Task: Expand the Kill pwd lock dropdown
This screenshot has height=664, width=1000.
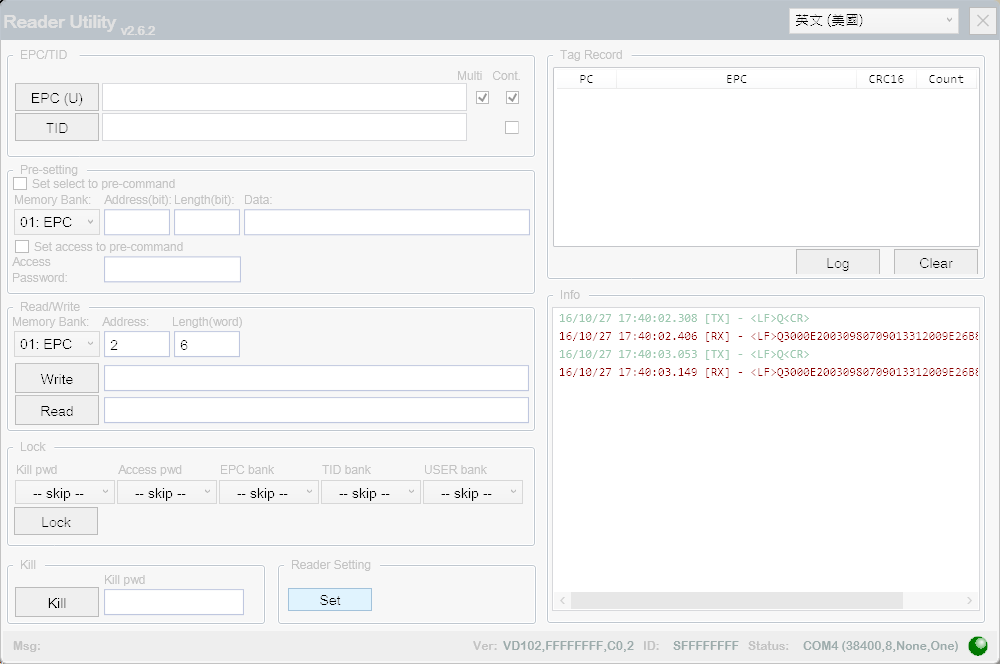Action: 64,493
